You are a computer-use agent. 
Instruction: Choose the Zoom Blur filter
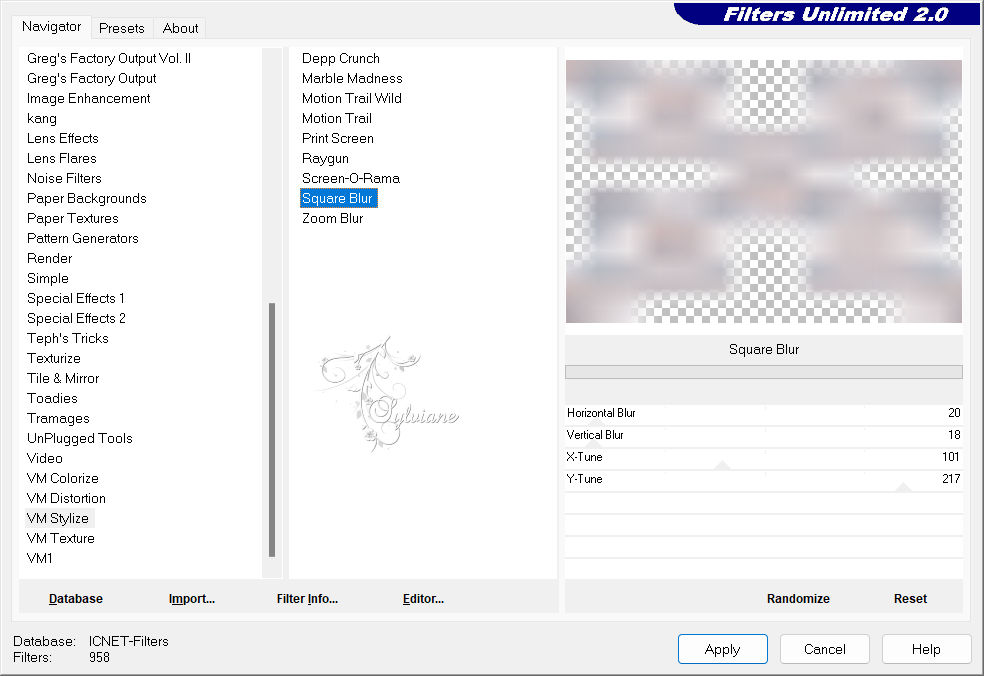click(x=333, y=218)
